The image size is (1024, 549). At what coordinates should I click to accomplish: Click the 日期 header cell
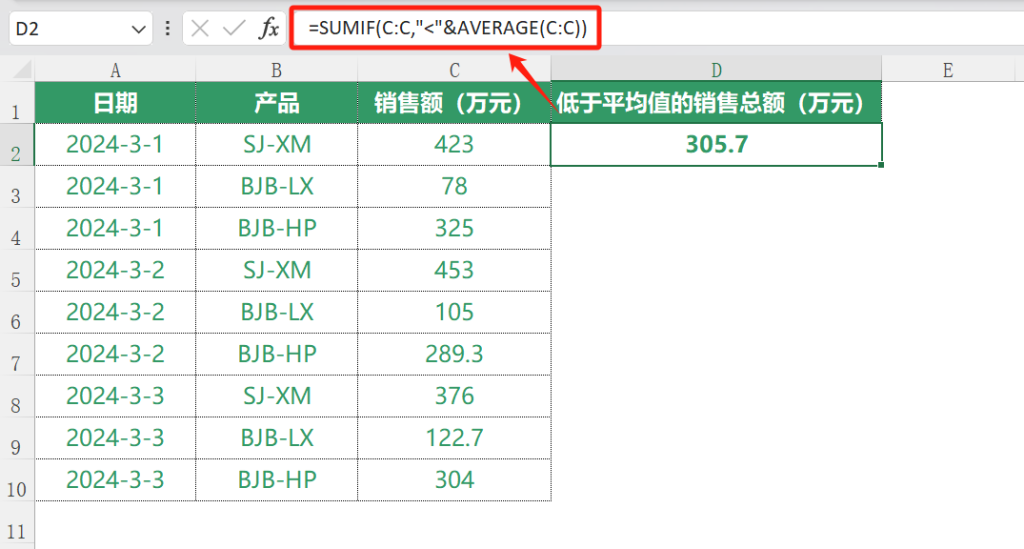115,102
